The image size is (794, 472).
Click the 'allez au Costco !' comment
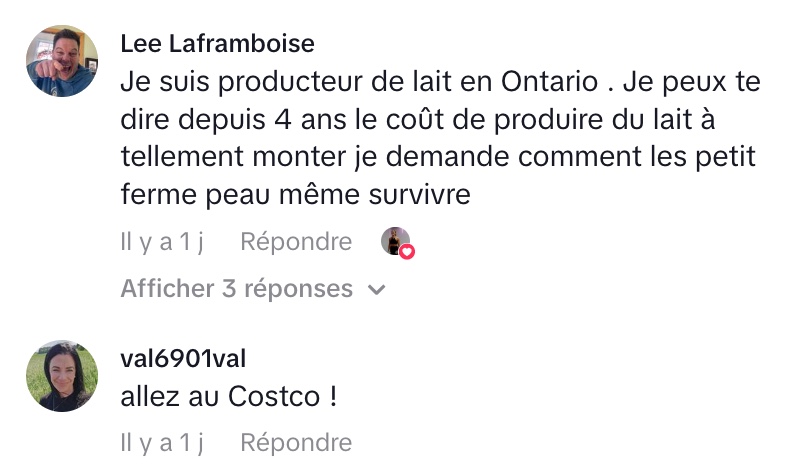pos(229,397)
